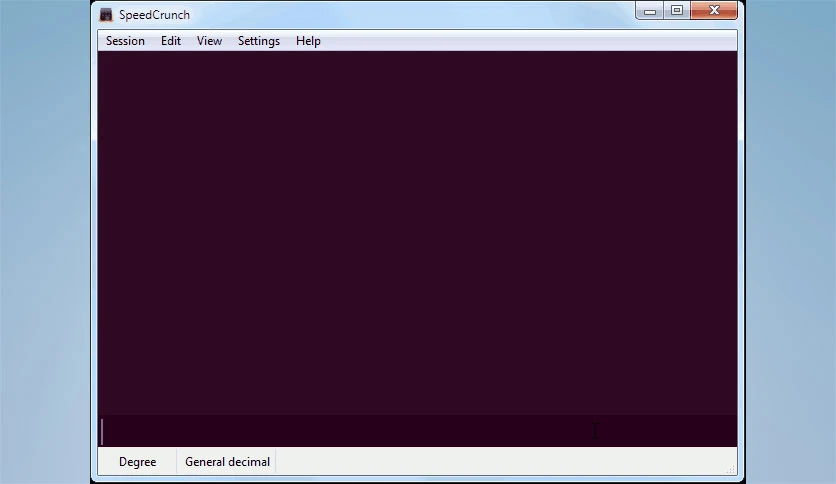836x484 pixels.
Task: Open the Edit menu
Action: point(171,41)
